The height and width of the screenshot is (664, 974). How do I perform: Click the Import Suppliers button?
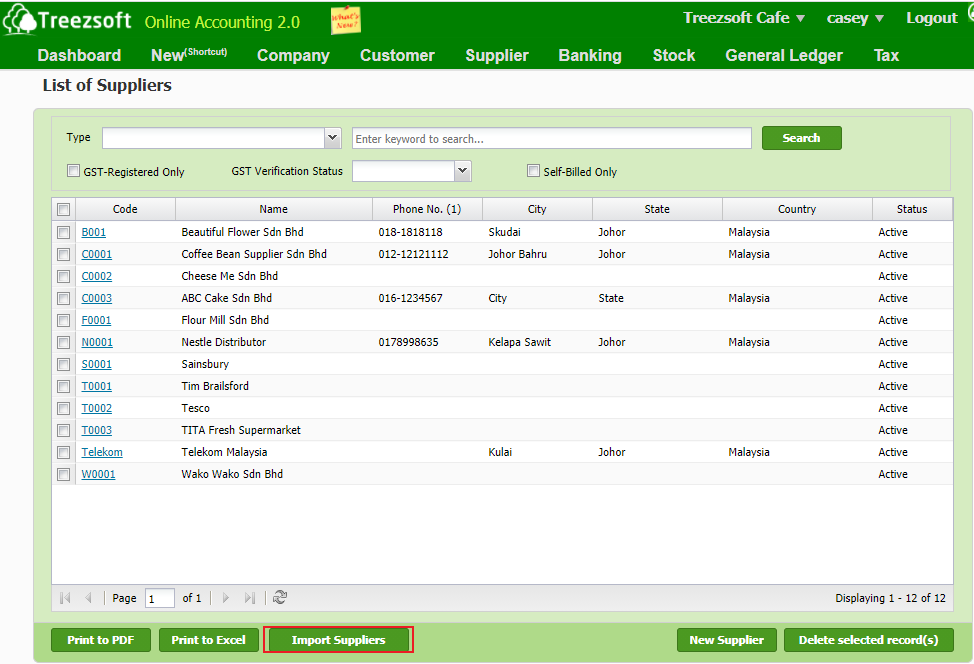click(338, 640)
